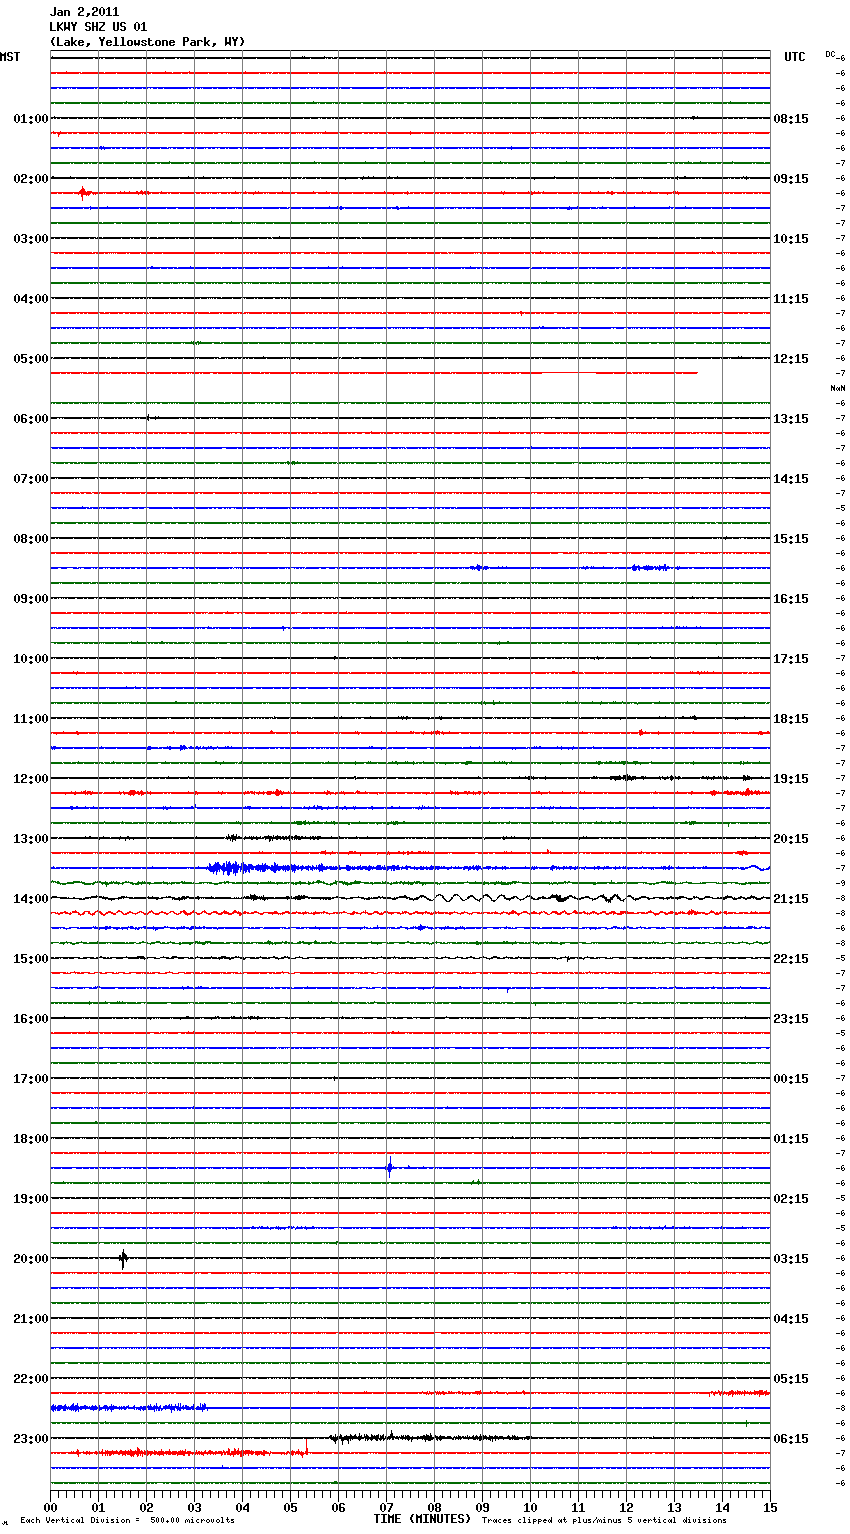850x1534 pixels.
Task: Click the blue signal near minute 12 below 08:00
Action: pyautogui.click(x=650, y=568)
